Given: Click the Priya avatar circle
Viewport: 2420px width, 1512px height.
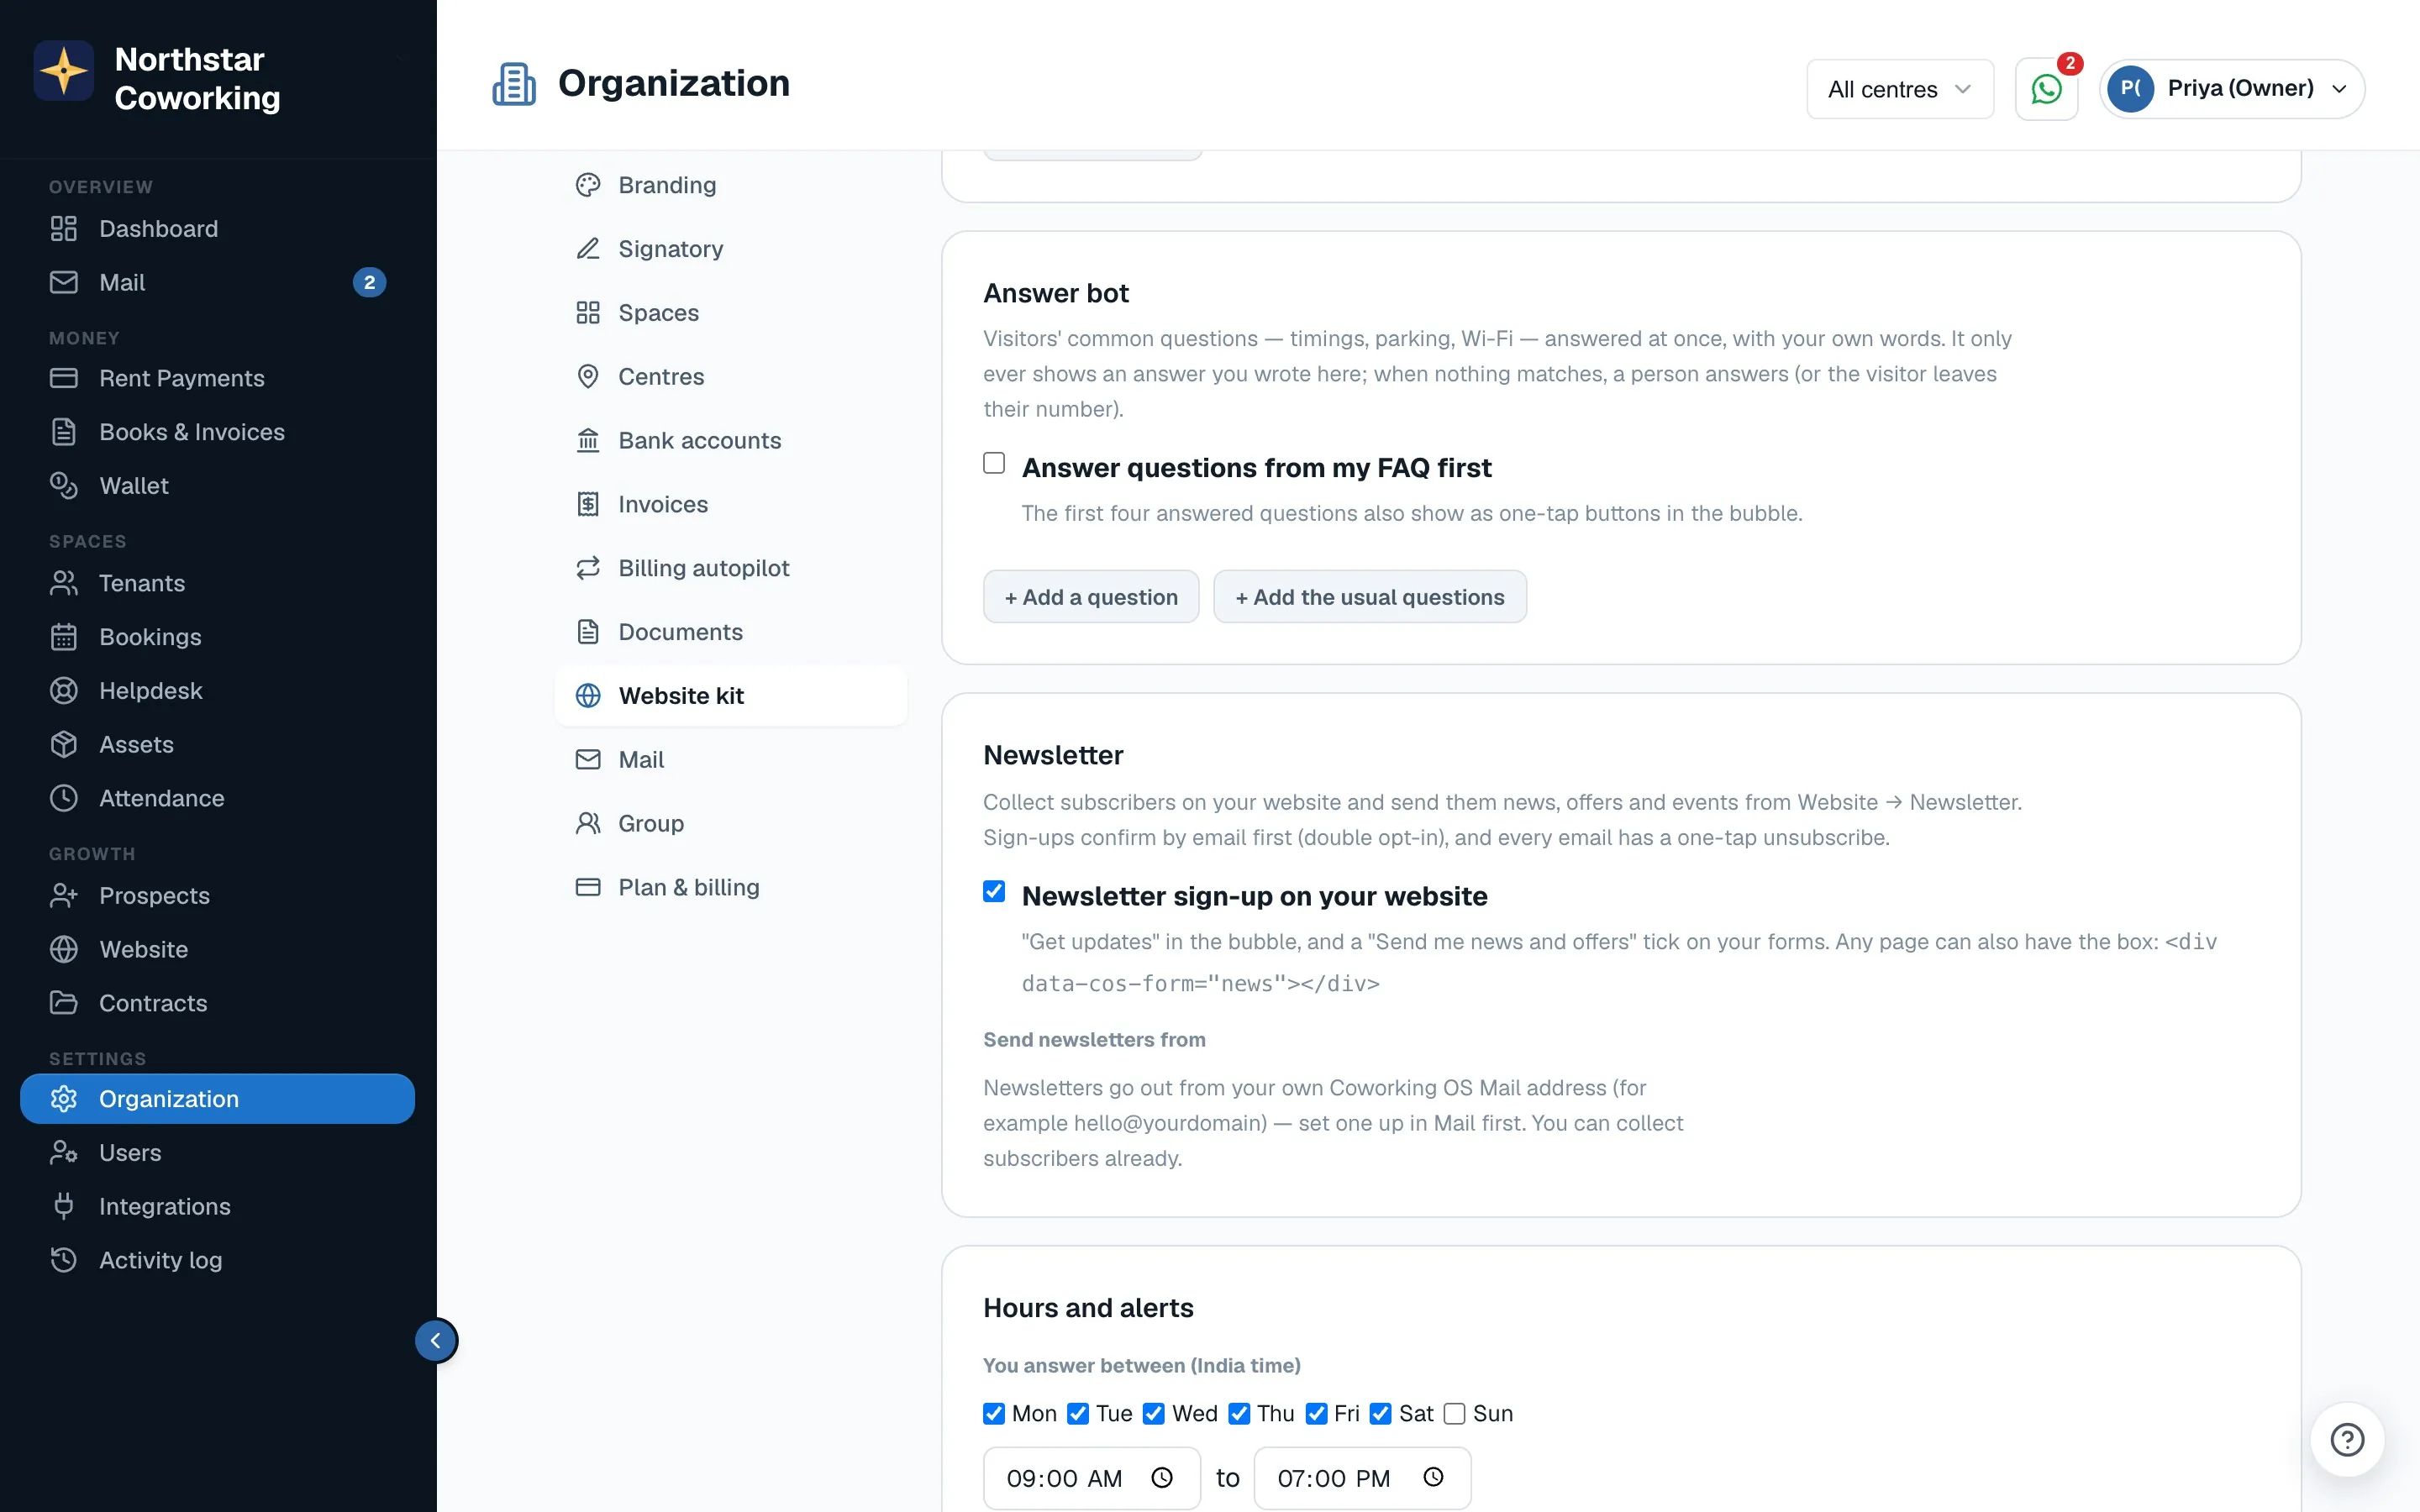Looking at the screenshot, I should coord(2130,89).
